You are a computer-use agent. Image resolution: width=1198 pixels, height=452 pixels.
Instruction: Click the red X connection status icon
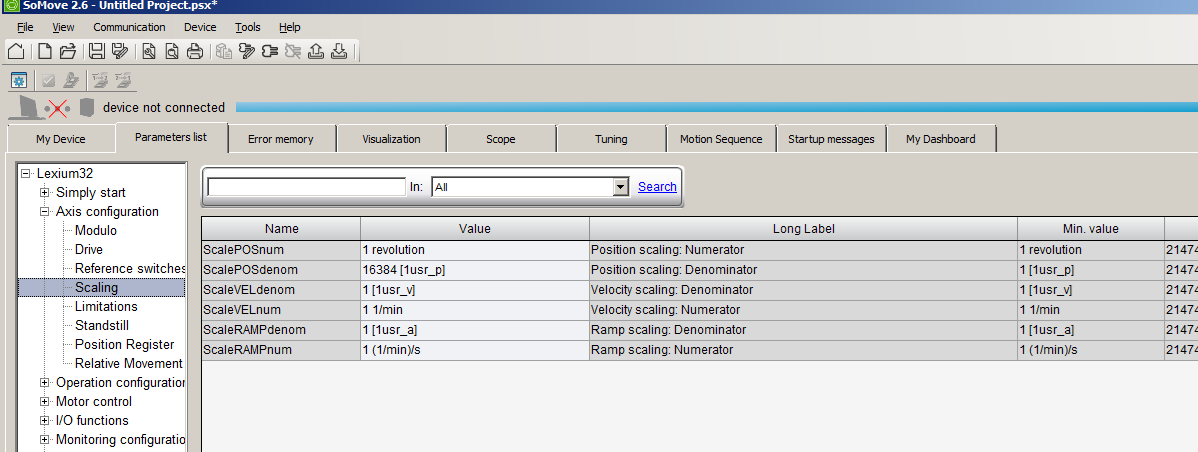click(56, 108)
